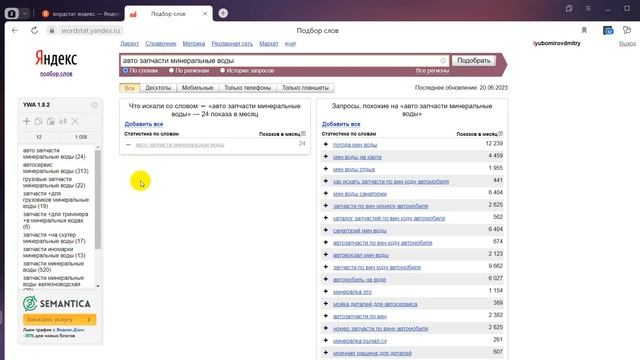Open 'Маркет' link
The width and height of the screenshot is (640, 360).
[269, 43]
